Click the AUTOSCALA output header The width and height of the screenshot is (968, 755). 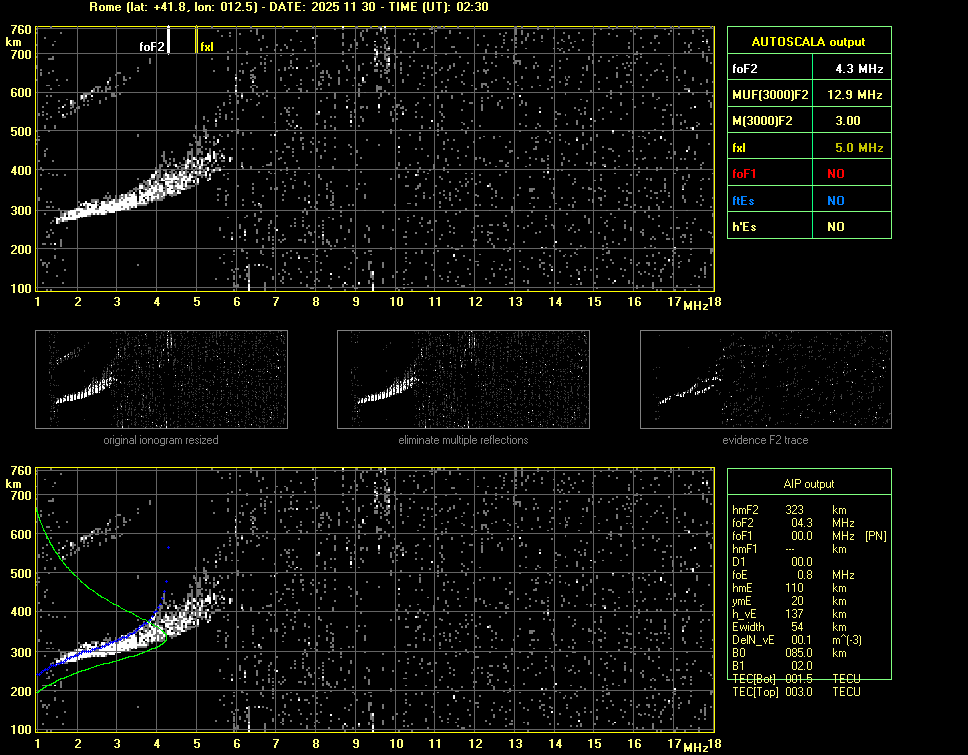pyautogui.click(x=808, y=42)
